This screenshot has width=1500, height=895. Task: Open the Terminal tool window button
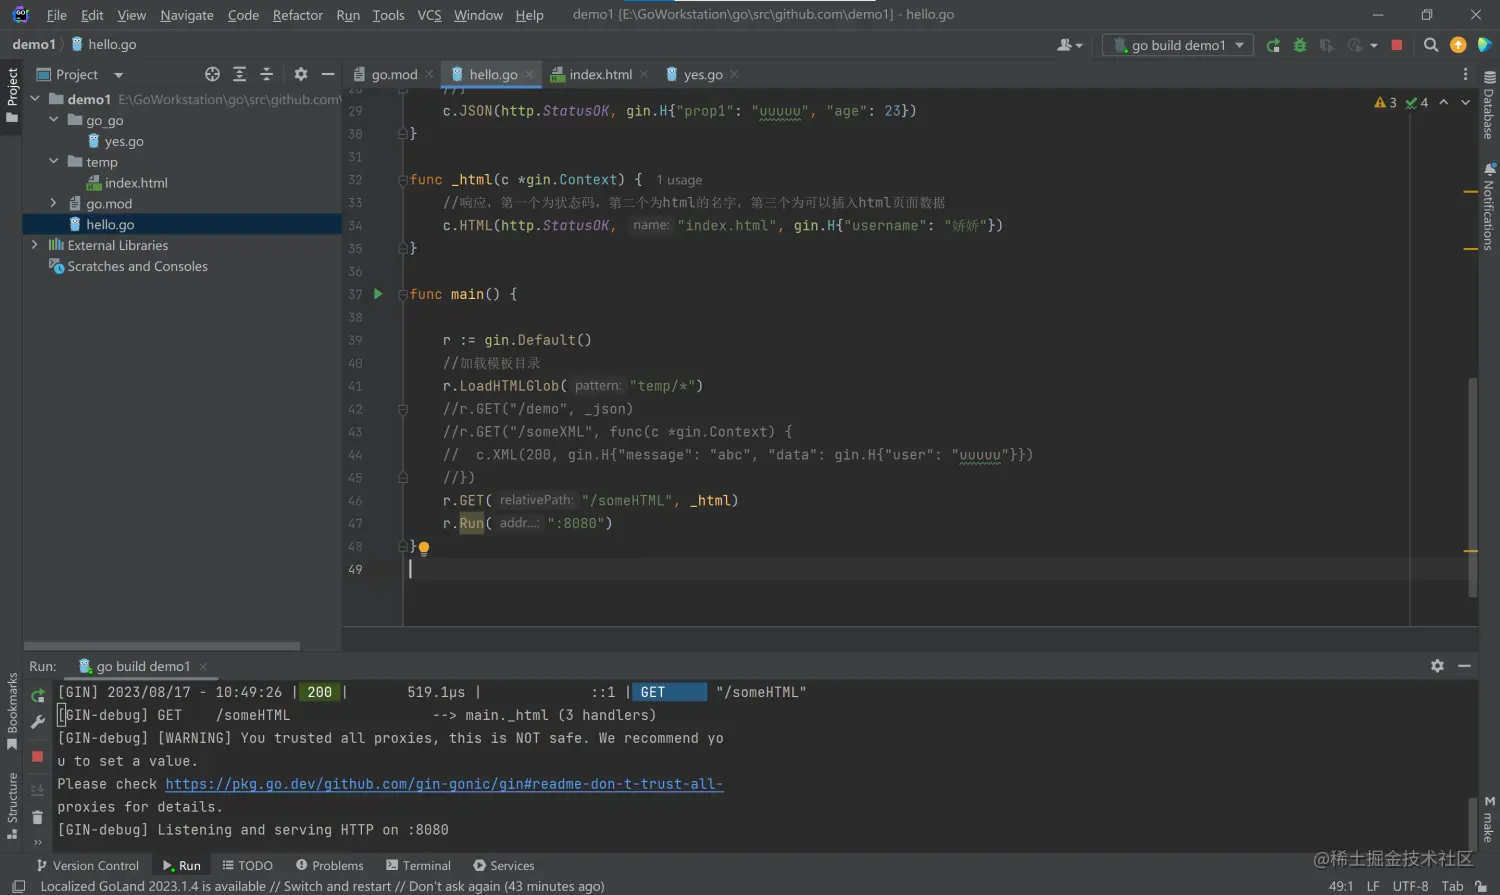[x=417, y=865]
